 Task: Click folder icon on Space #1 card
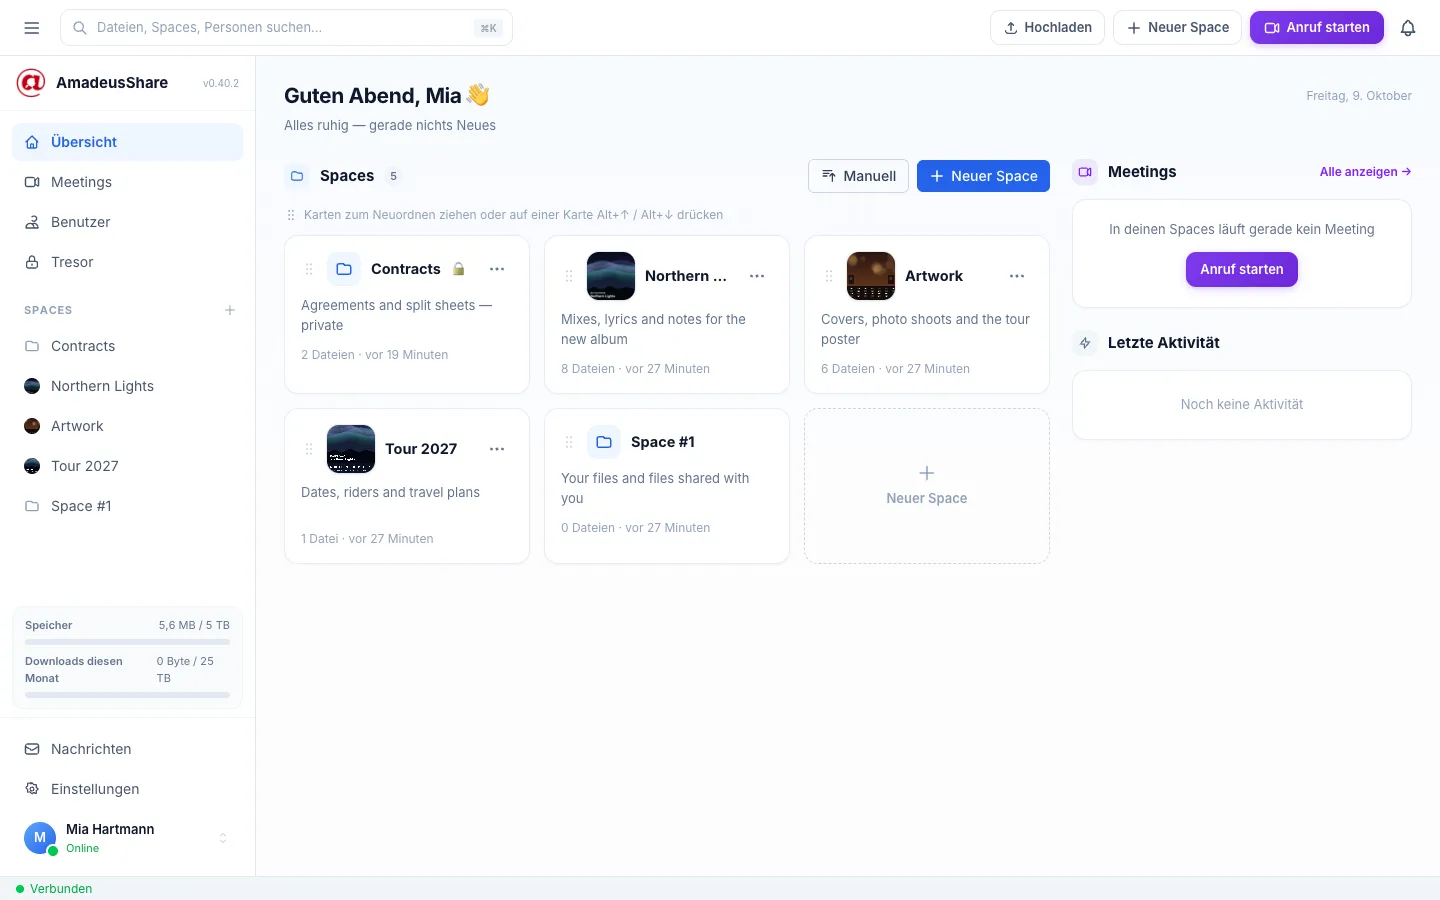point(604,442)
